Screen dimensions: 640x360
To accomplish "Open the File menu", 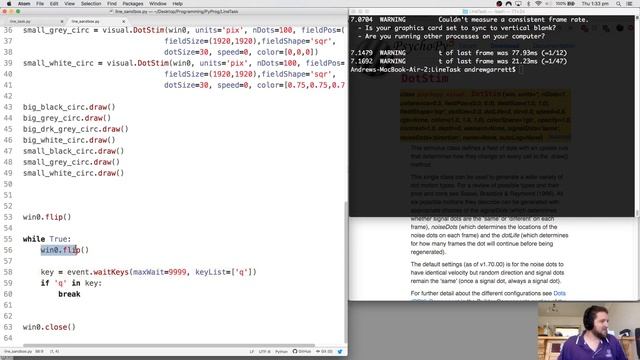I will point(40,4).
